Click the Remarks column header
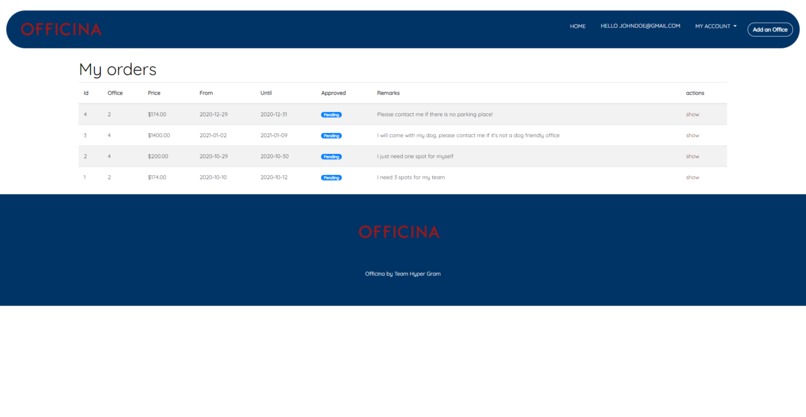 tap(388, 93)
